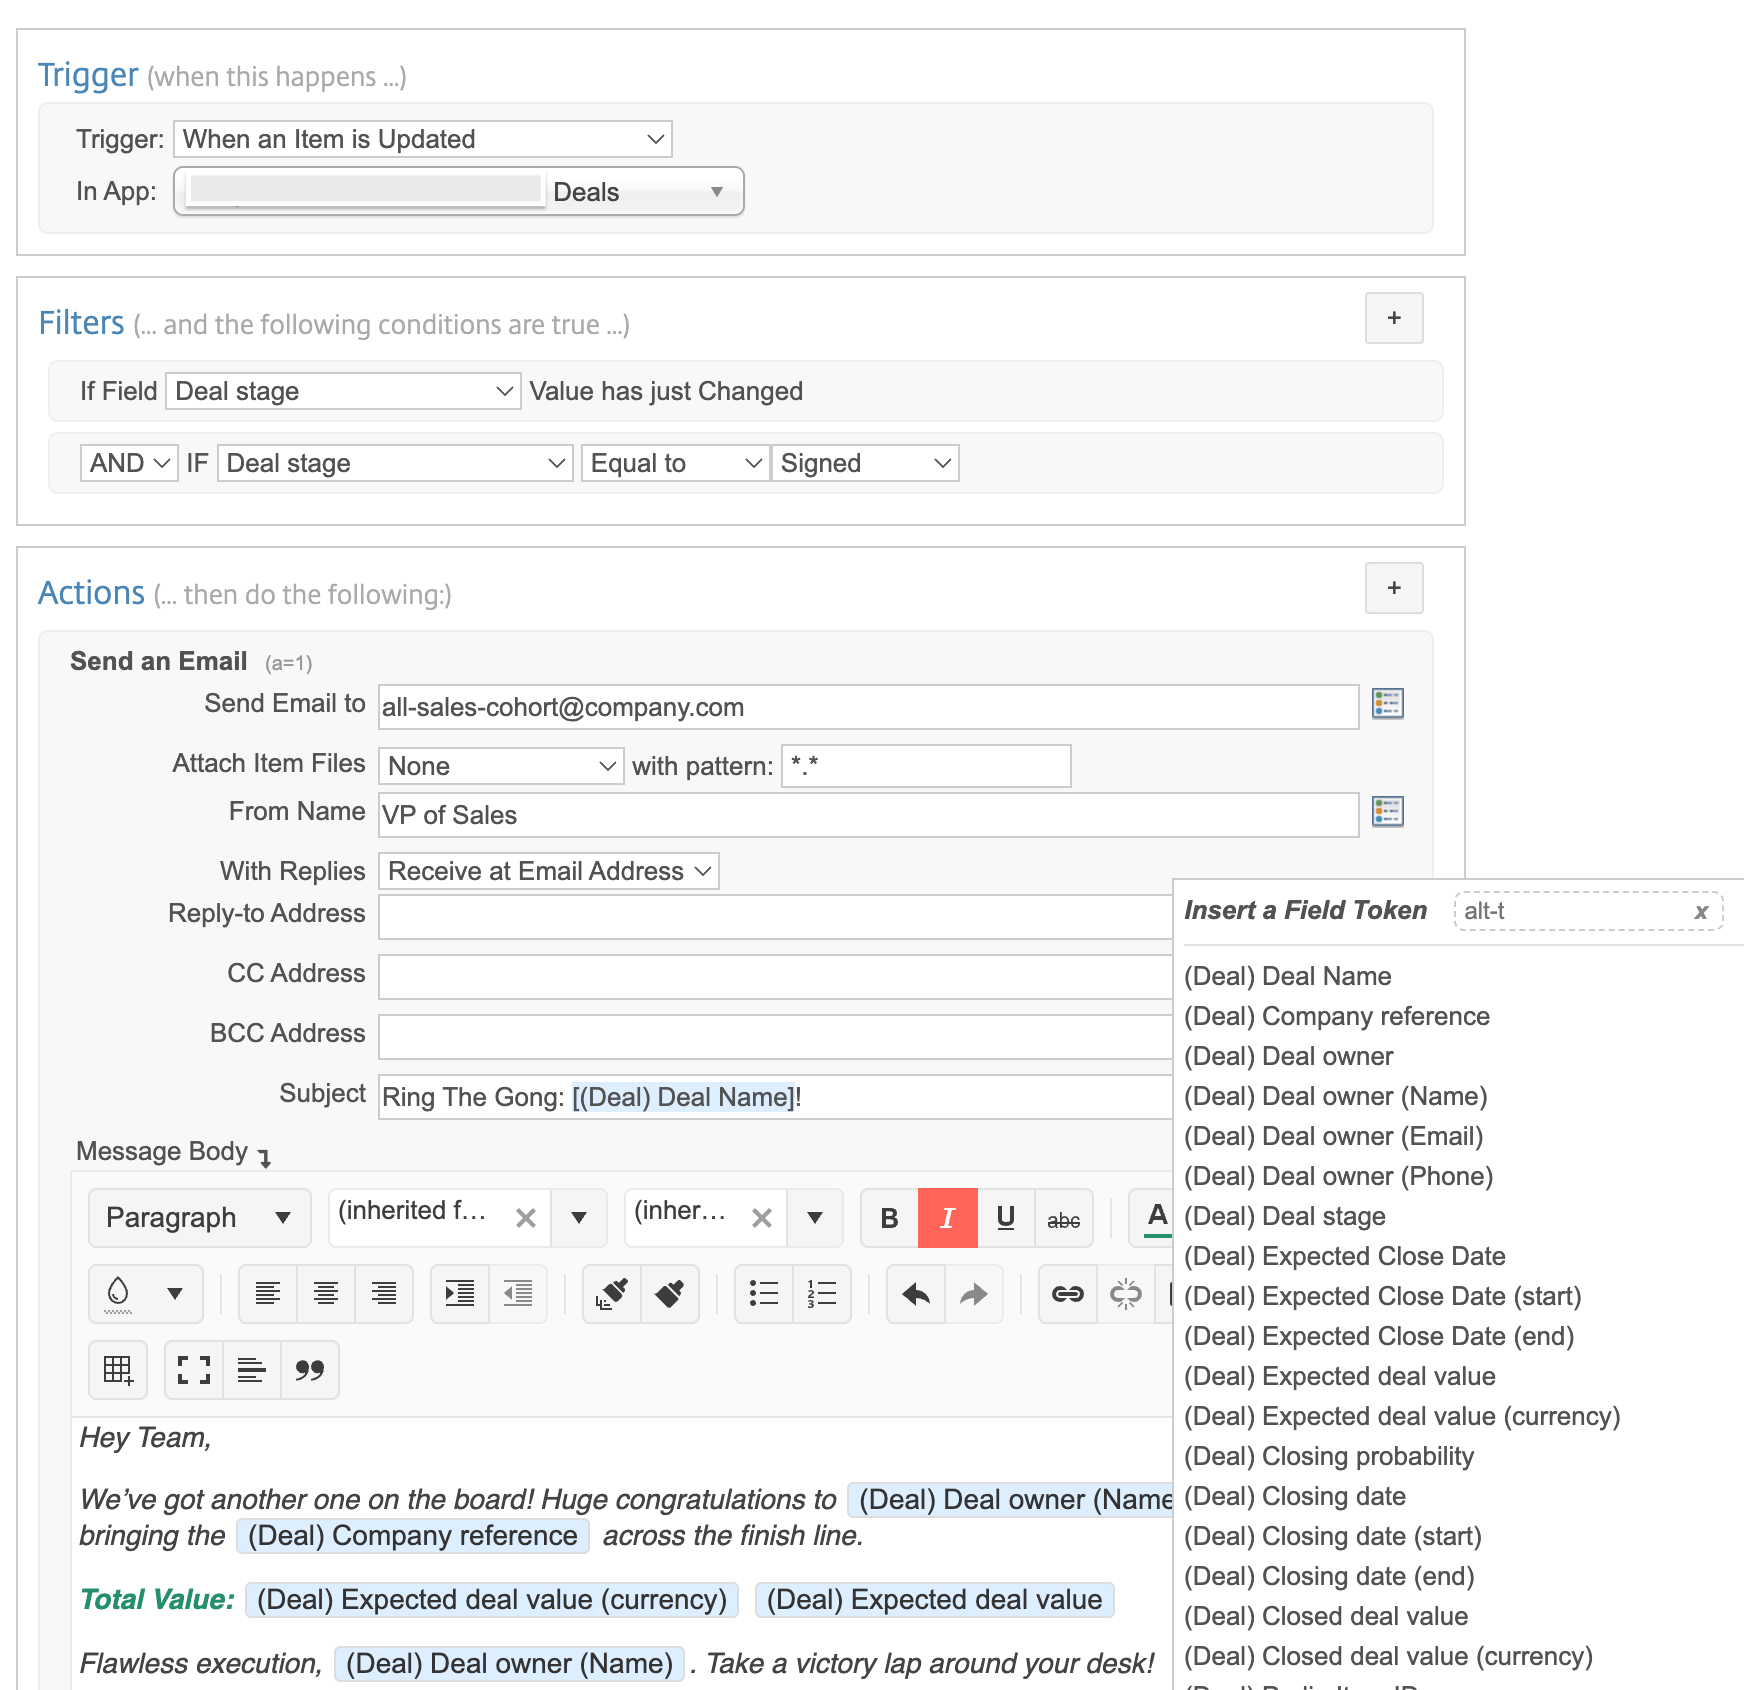This screenshot has height=1690, width=1744.
Task: Add a new action with the plus button
Action: pyautogui.click(x=1393, y=588)
